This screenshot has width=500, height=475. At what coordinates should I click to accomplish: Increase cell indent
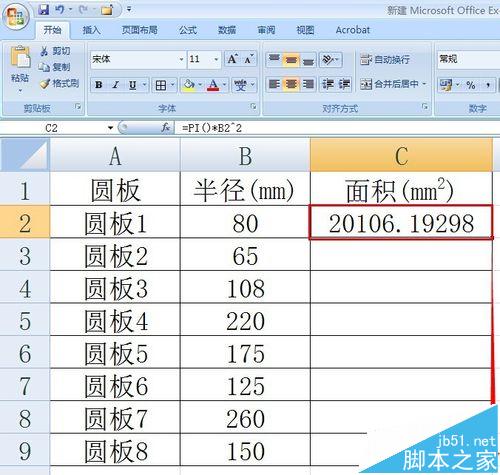pos(344,84)
